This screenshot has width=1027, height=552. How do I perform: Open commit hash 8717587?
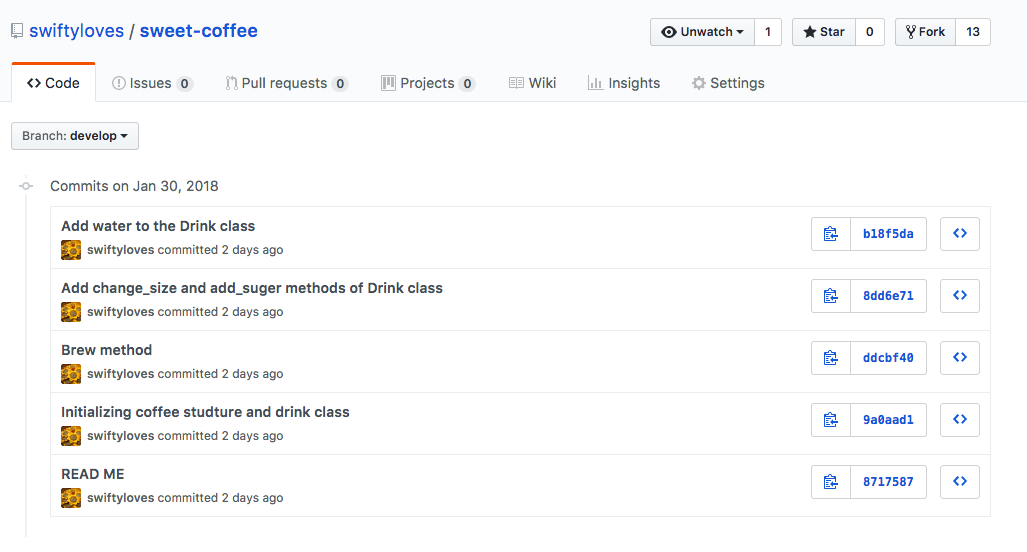tap(888, 482)
